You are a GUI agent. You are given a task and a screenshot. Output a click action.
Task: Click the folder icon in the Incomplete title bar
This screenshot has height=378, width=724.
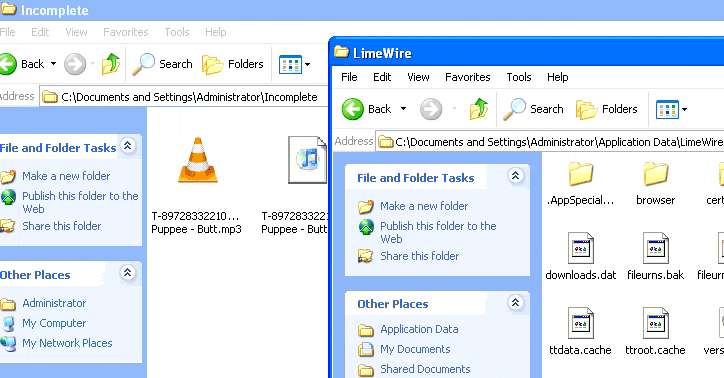(x=8, y=9)
